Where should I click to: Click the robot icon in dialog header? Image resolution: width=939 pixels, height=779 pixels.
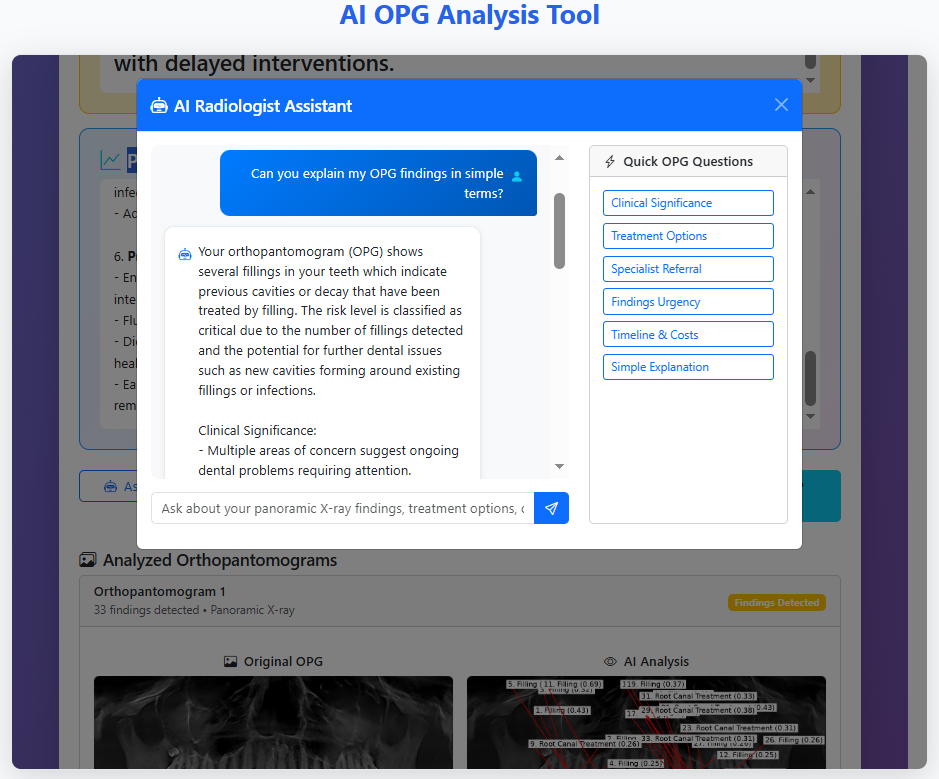pyautogui.click(x=159, y=106)
